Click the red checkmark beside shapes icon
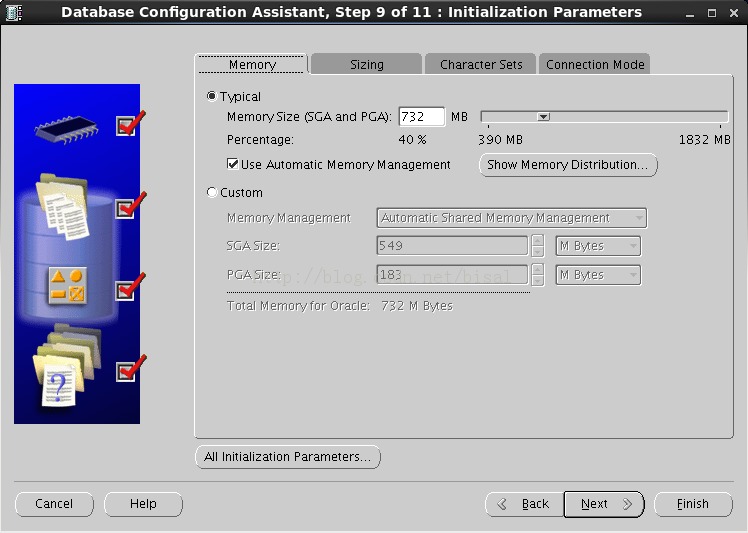Screen dimensions: 748x533 pyautogui.click(x=131, y=287)
